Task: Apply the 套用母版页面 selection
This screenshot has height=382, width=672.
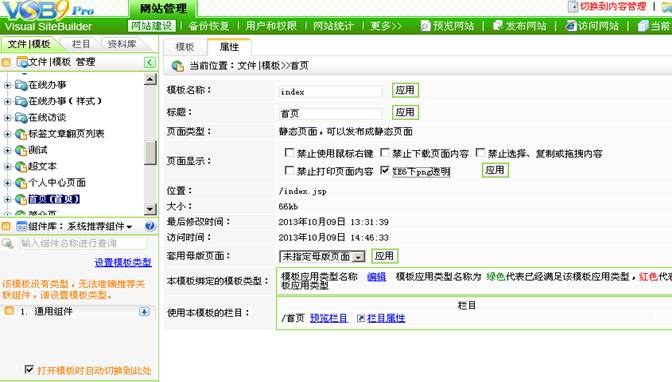Action: click(384, 256)
